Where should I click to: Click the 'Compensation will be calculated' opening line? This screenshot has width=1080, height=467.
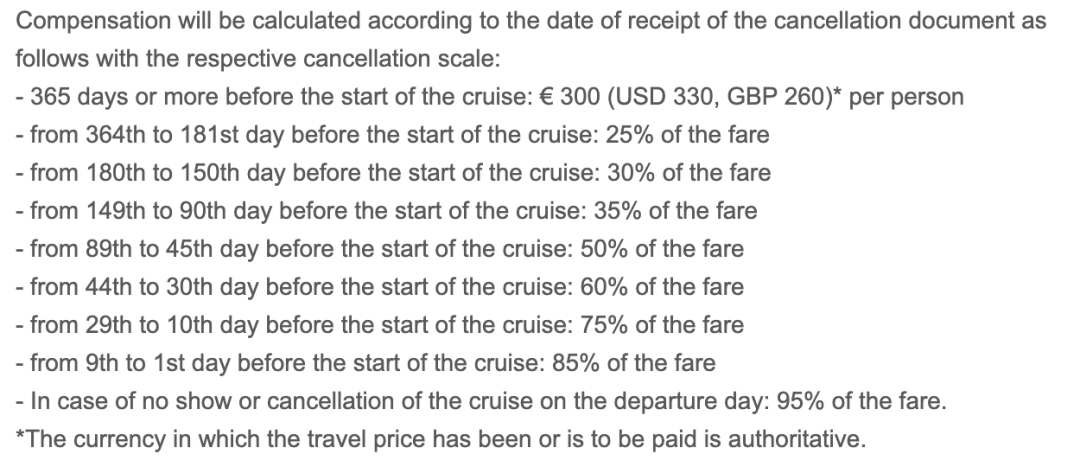point(530,21)
